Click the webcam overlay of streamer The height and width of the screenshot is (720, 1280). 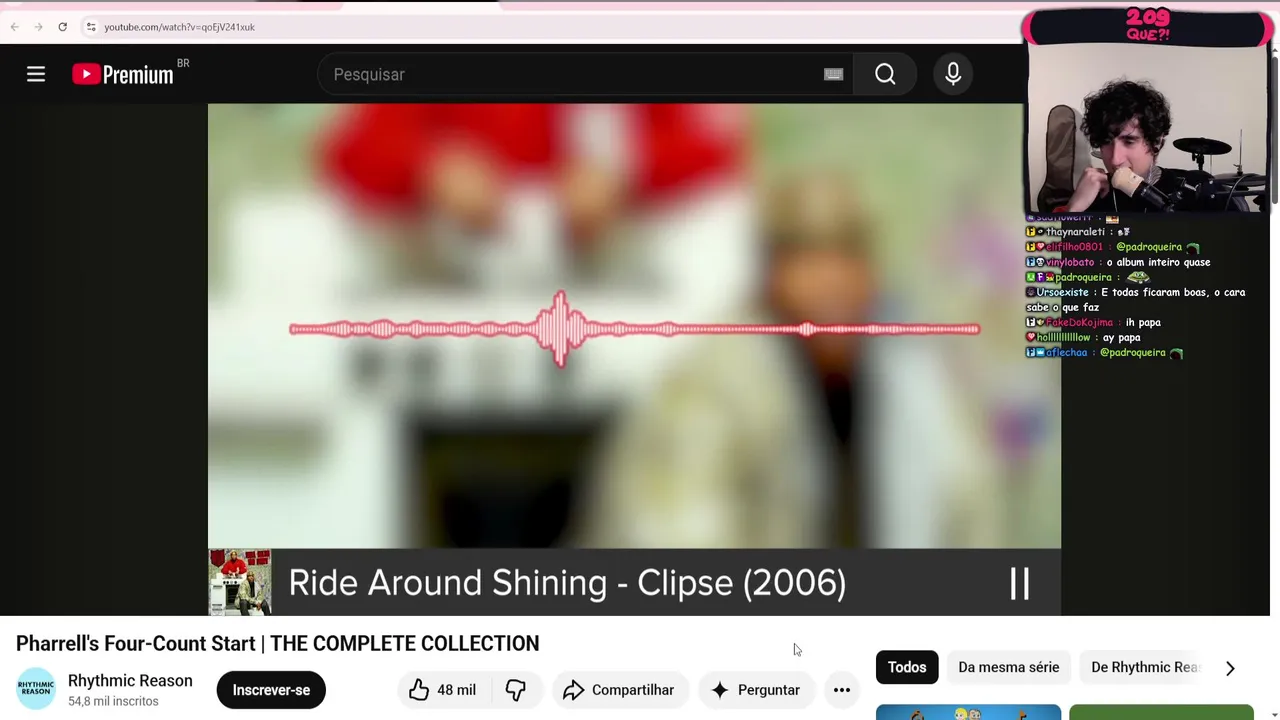pyautogui.click(x=1147, y=128)
